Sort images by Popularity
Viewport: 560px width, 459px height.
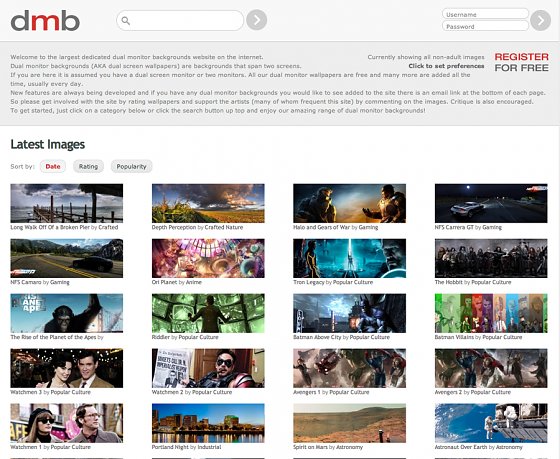pos(131,166)
